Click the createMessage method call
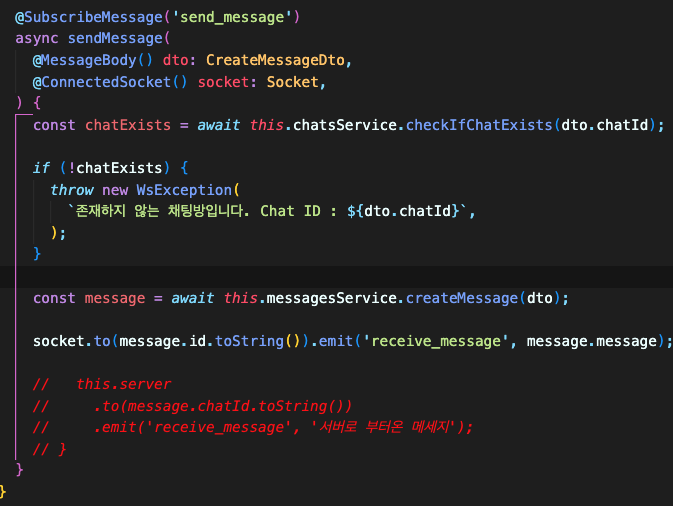Screen dimensions: 673x506 click(x=462, y=298)
